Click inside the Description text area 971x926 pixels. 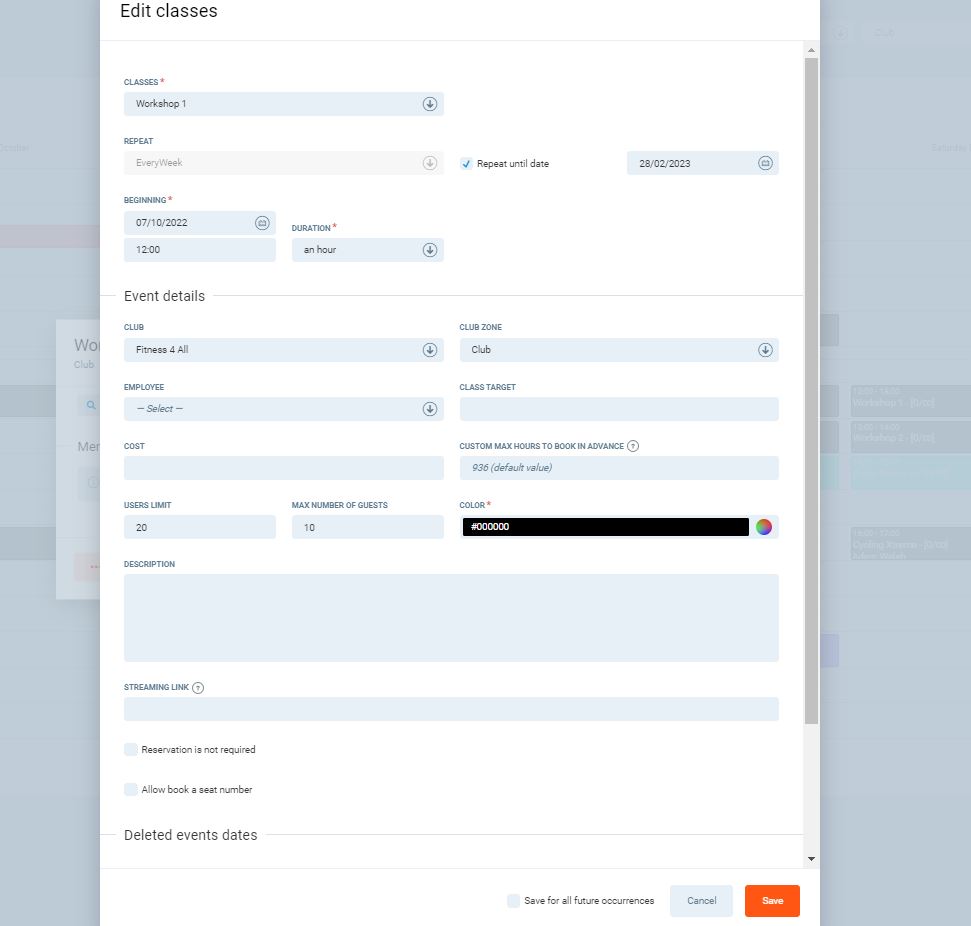click(451, 617)
